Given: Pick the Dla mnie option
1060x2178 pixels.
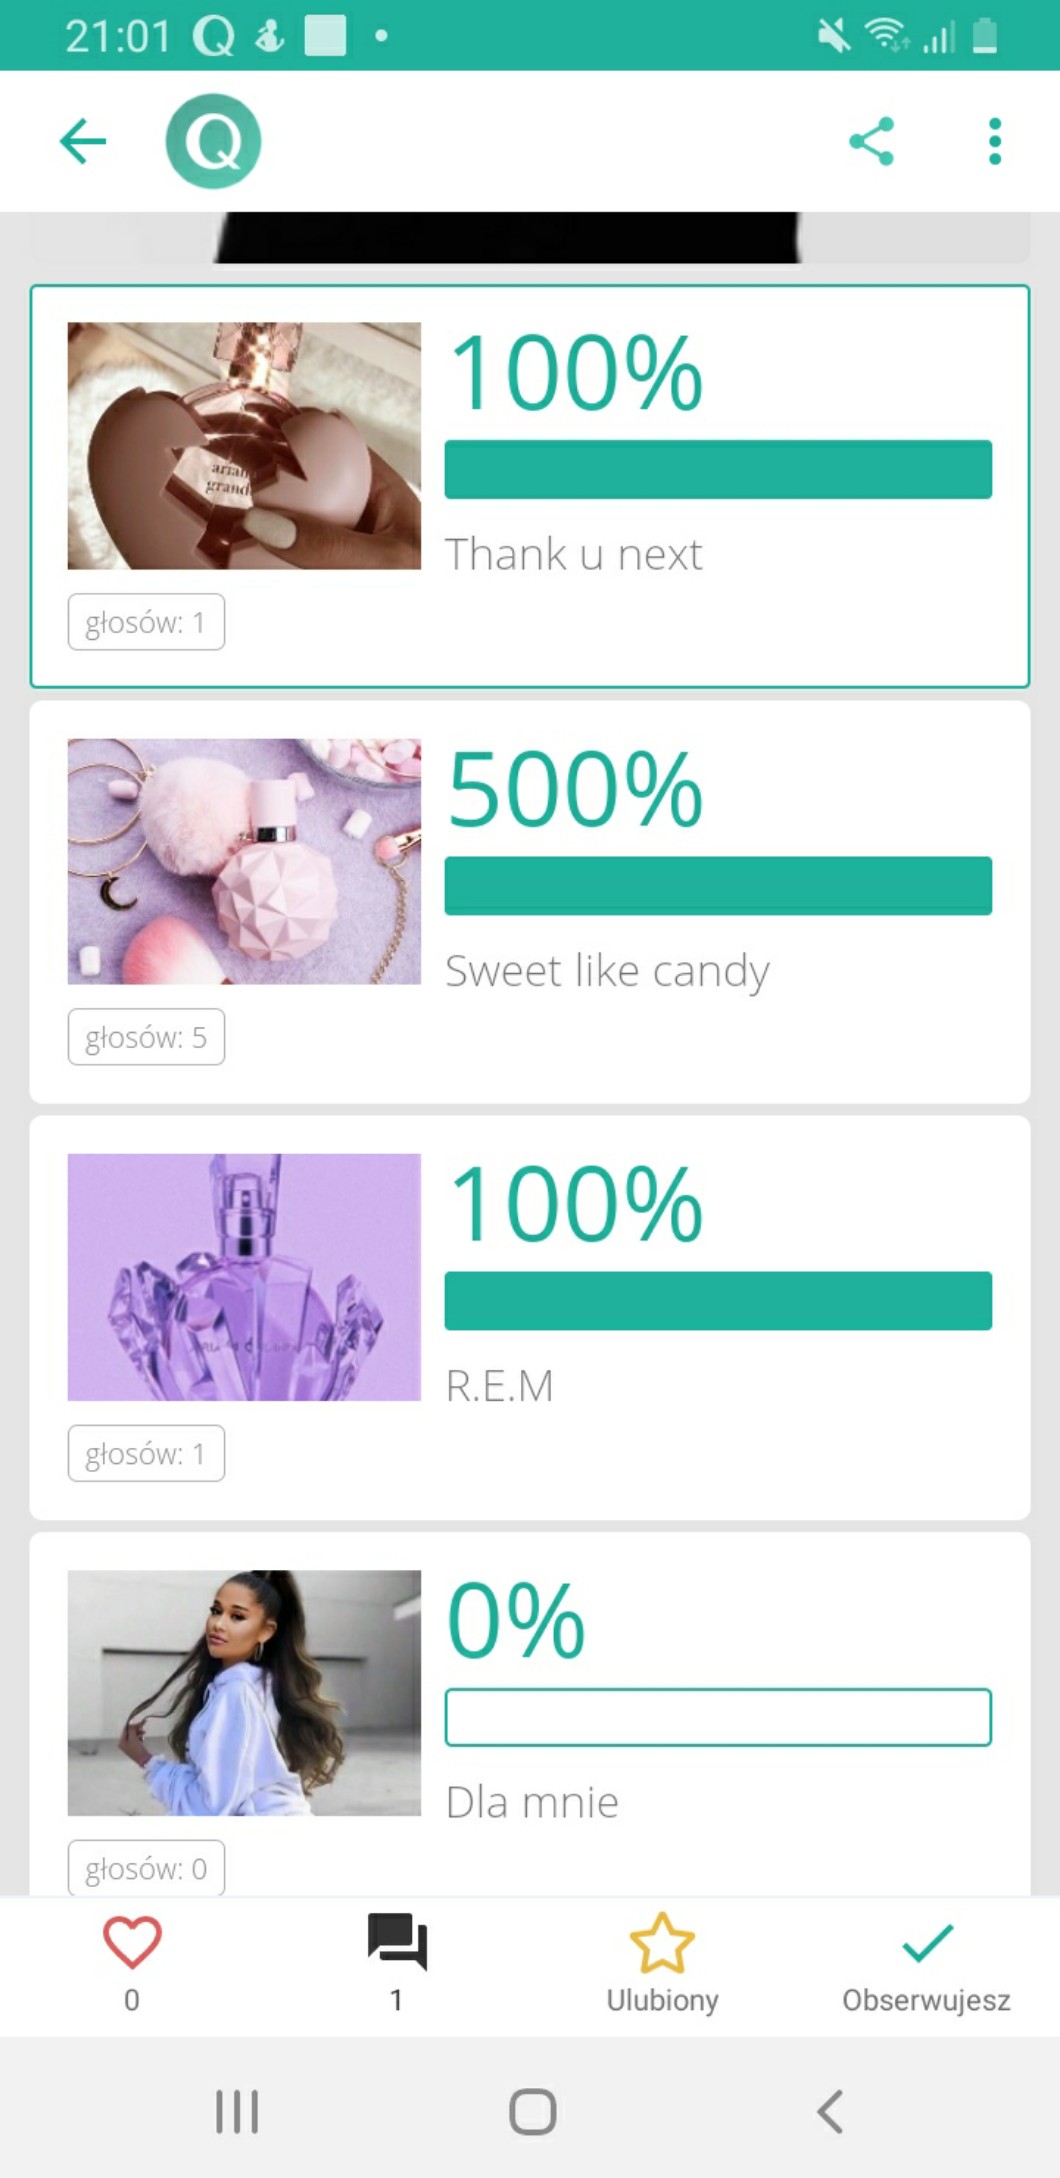Looking at the screenshot, I should coord(532,1802).
